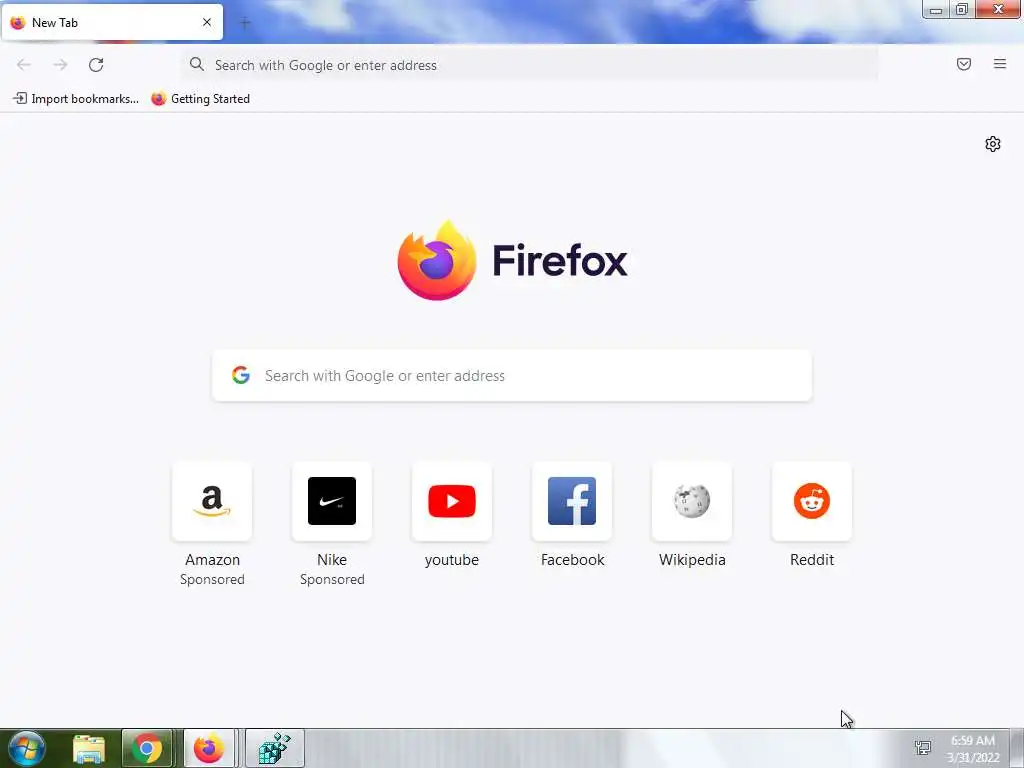Open Getting Started bookmark

pyautogui.click(x=200, y=99)
